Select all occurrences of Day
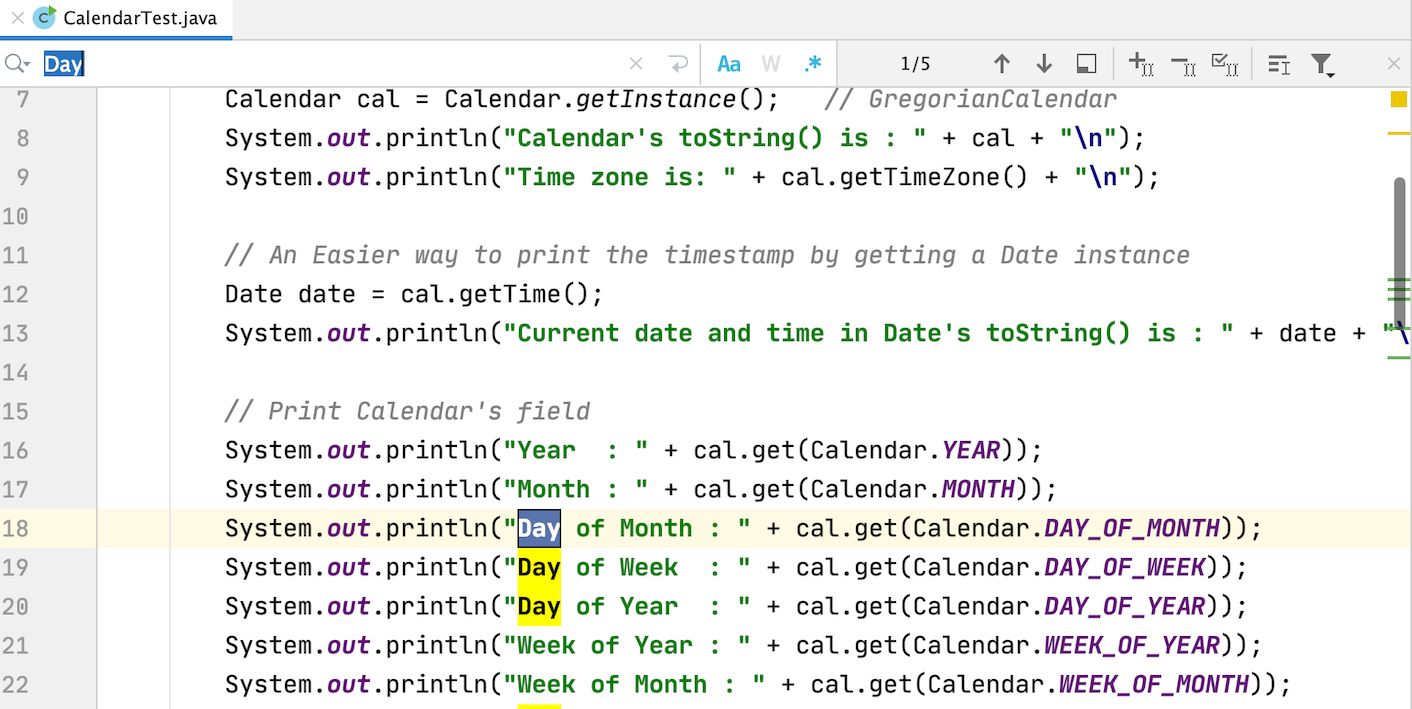Screen dimensions: 1412x709 point(1225,63)
